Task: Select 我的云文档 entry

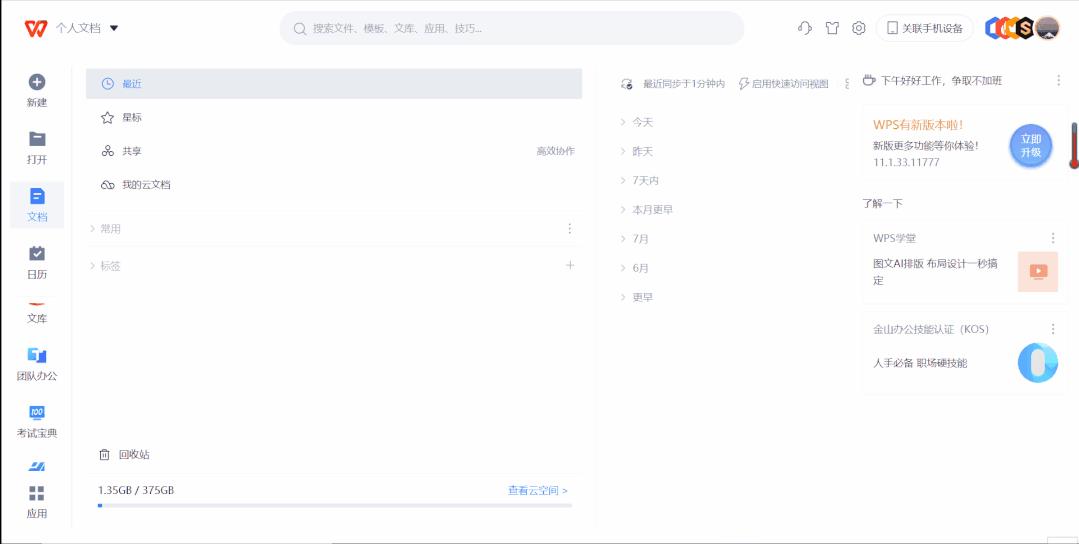Action: (146, 185)
